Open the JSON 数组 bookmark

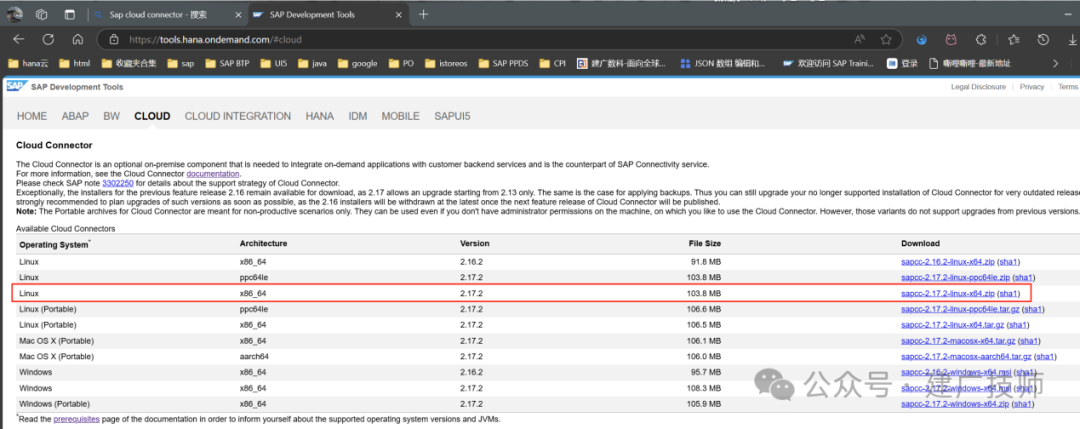[x=723, y=63]
